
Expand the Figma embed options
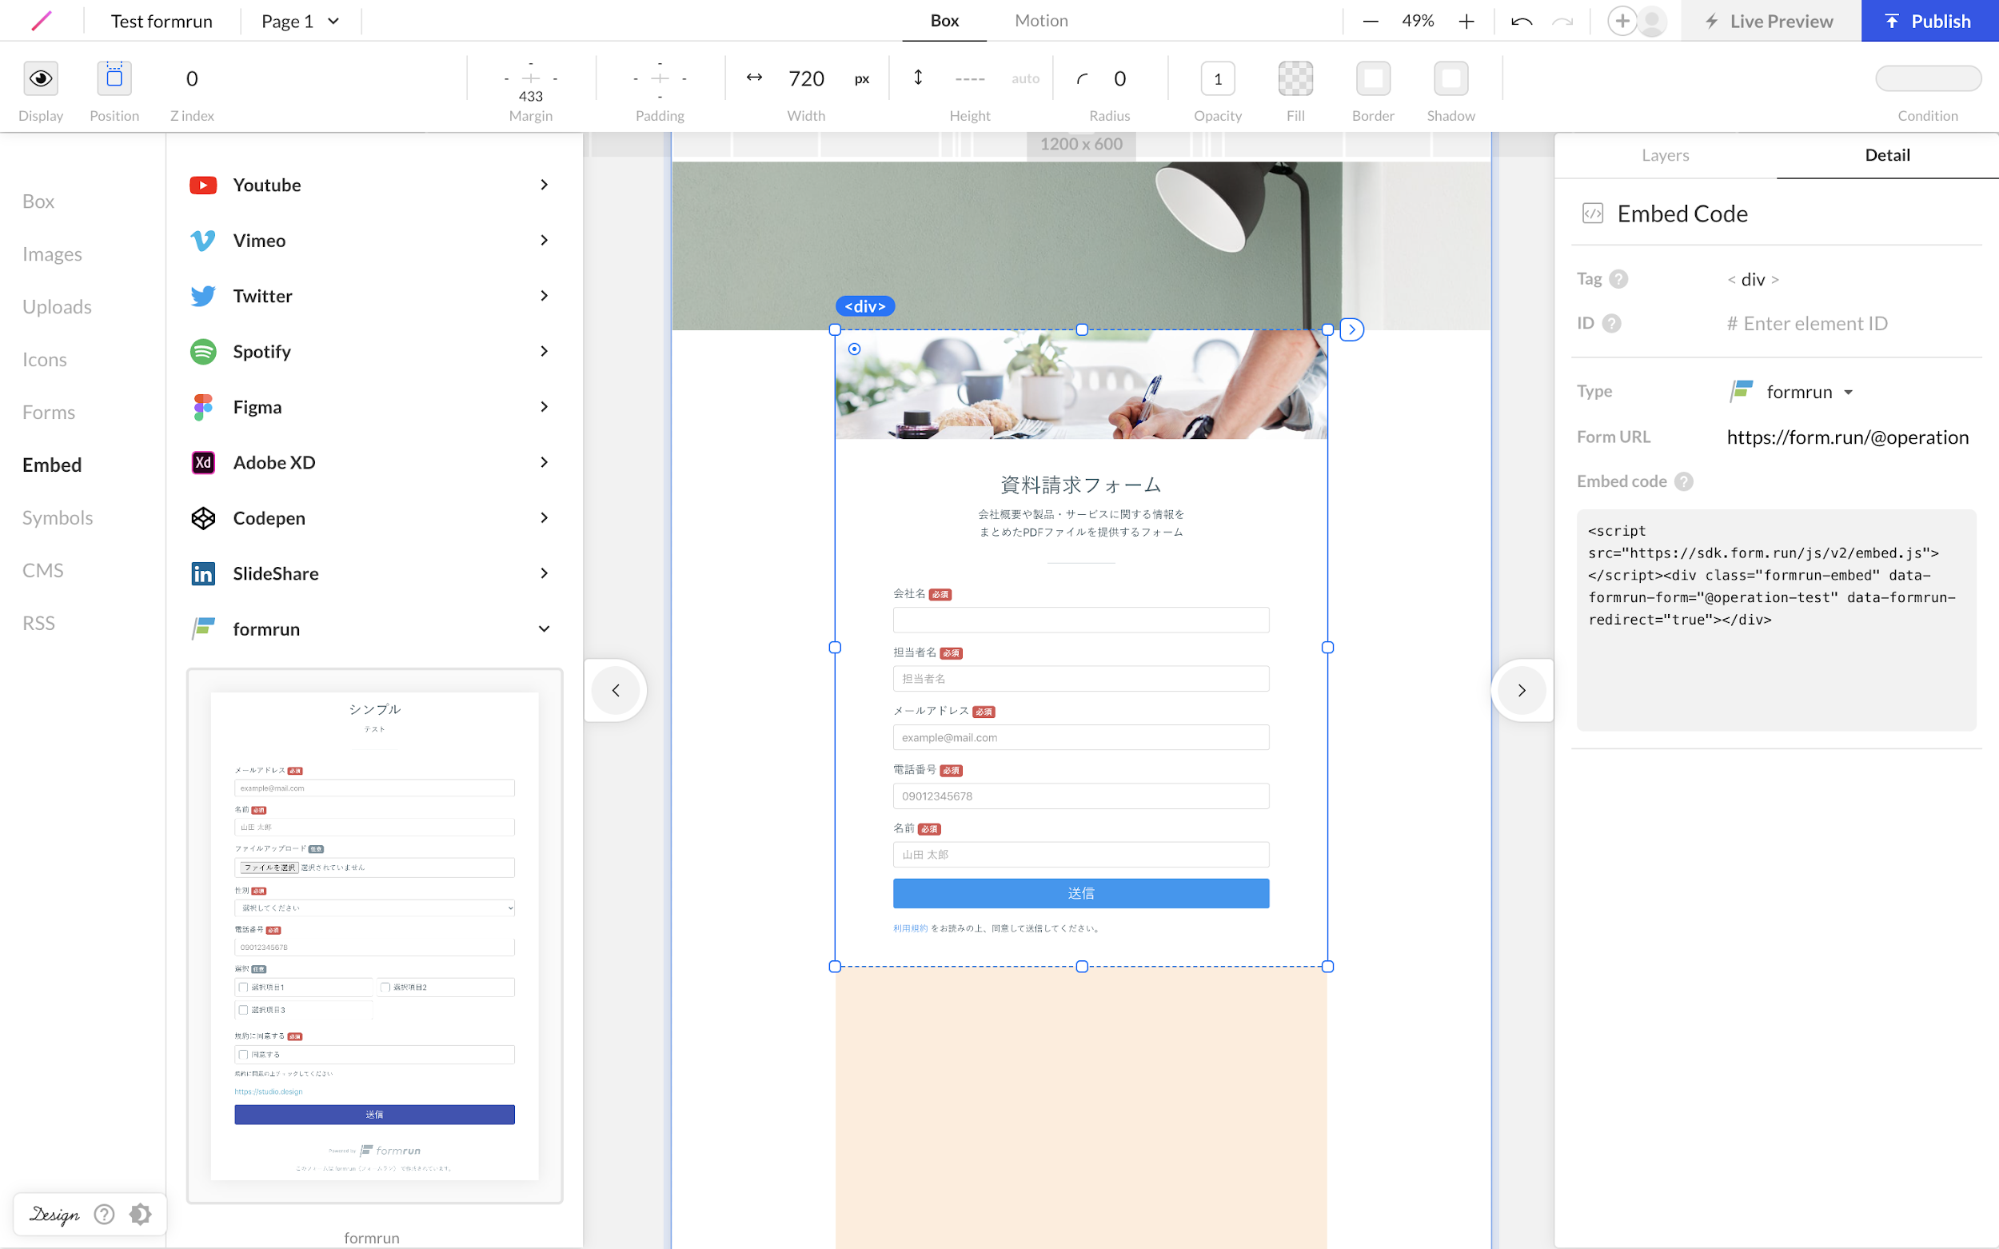546,406
